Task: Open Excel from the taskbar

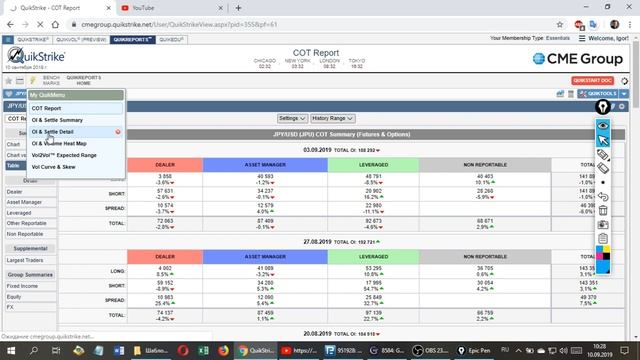Action: pyautogui.click(x=203, y=351)
